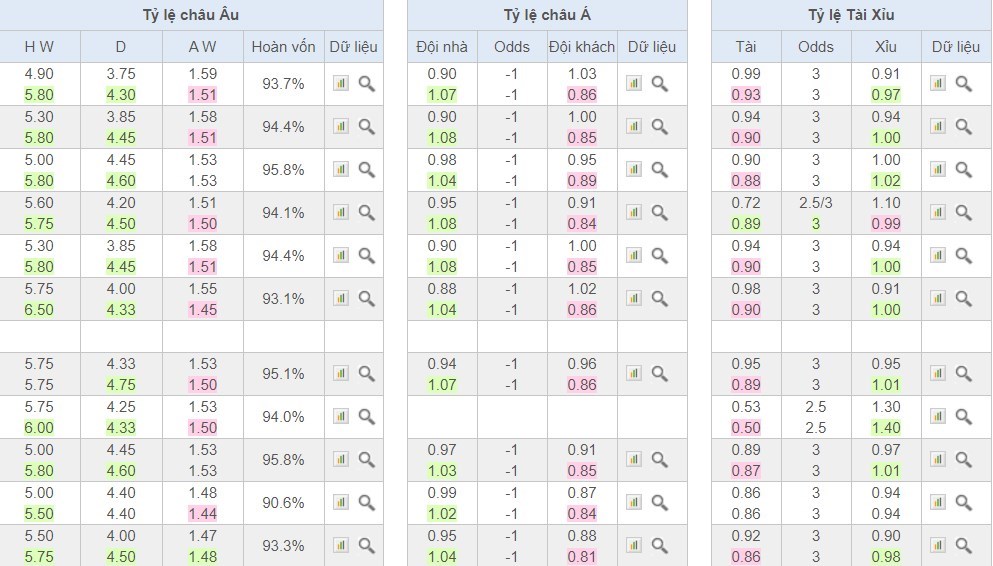This screenshot has height=566, width=993.
Task: Open chart icon in Asian row 0.94 / 0.96
Action: pyautogui.click(x=634, y=373)
